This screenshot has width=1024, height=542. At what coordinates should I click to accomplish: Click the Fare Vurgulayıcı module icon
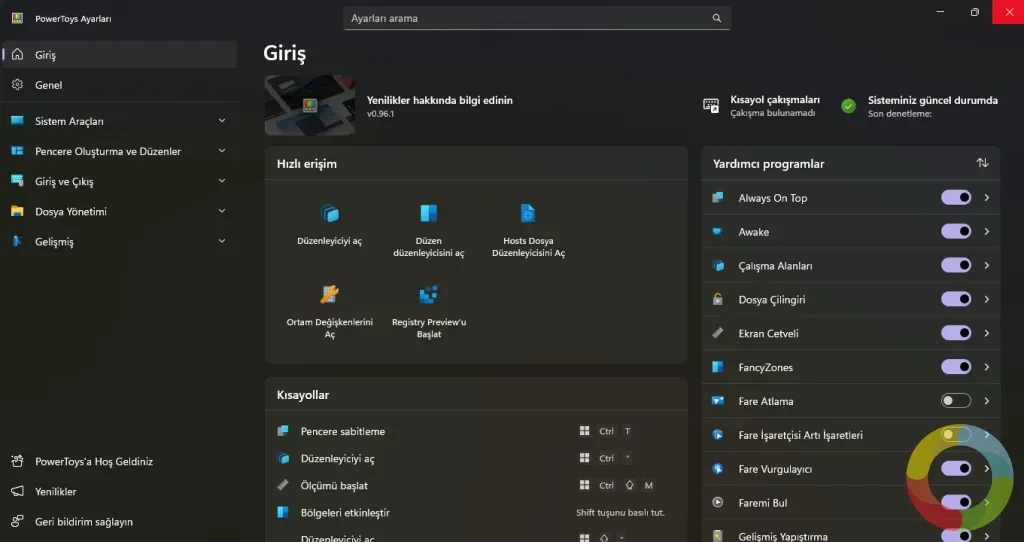pos(718,468)
